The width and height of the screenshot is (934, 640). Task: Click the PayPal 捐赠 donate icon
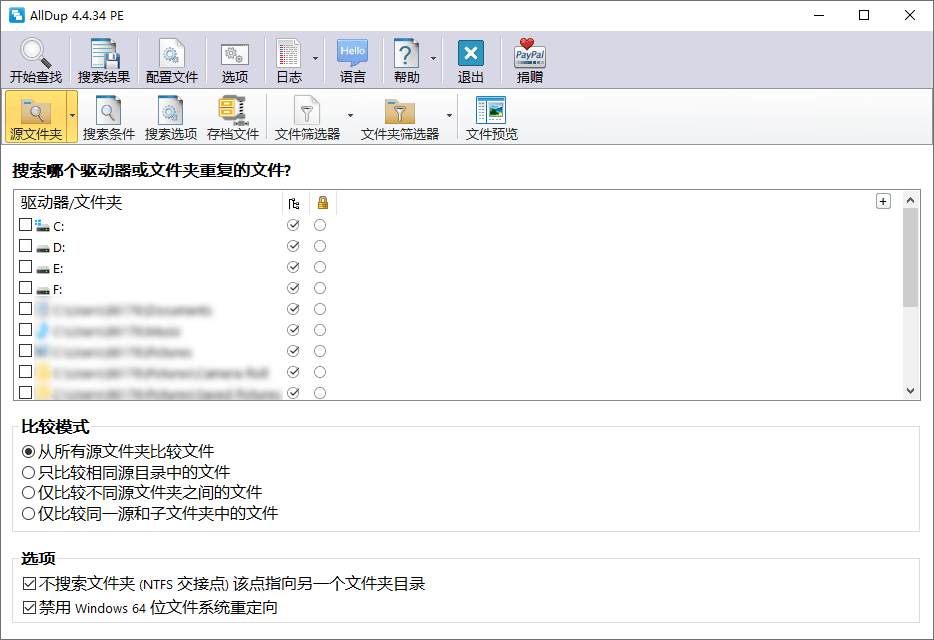[x=527, y=52]
